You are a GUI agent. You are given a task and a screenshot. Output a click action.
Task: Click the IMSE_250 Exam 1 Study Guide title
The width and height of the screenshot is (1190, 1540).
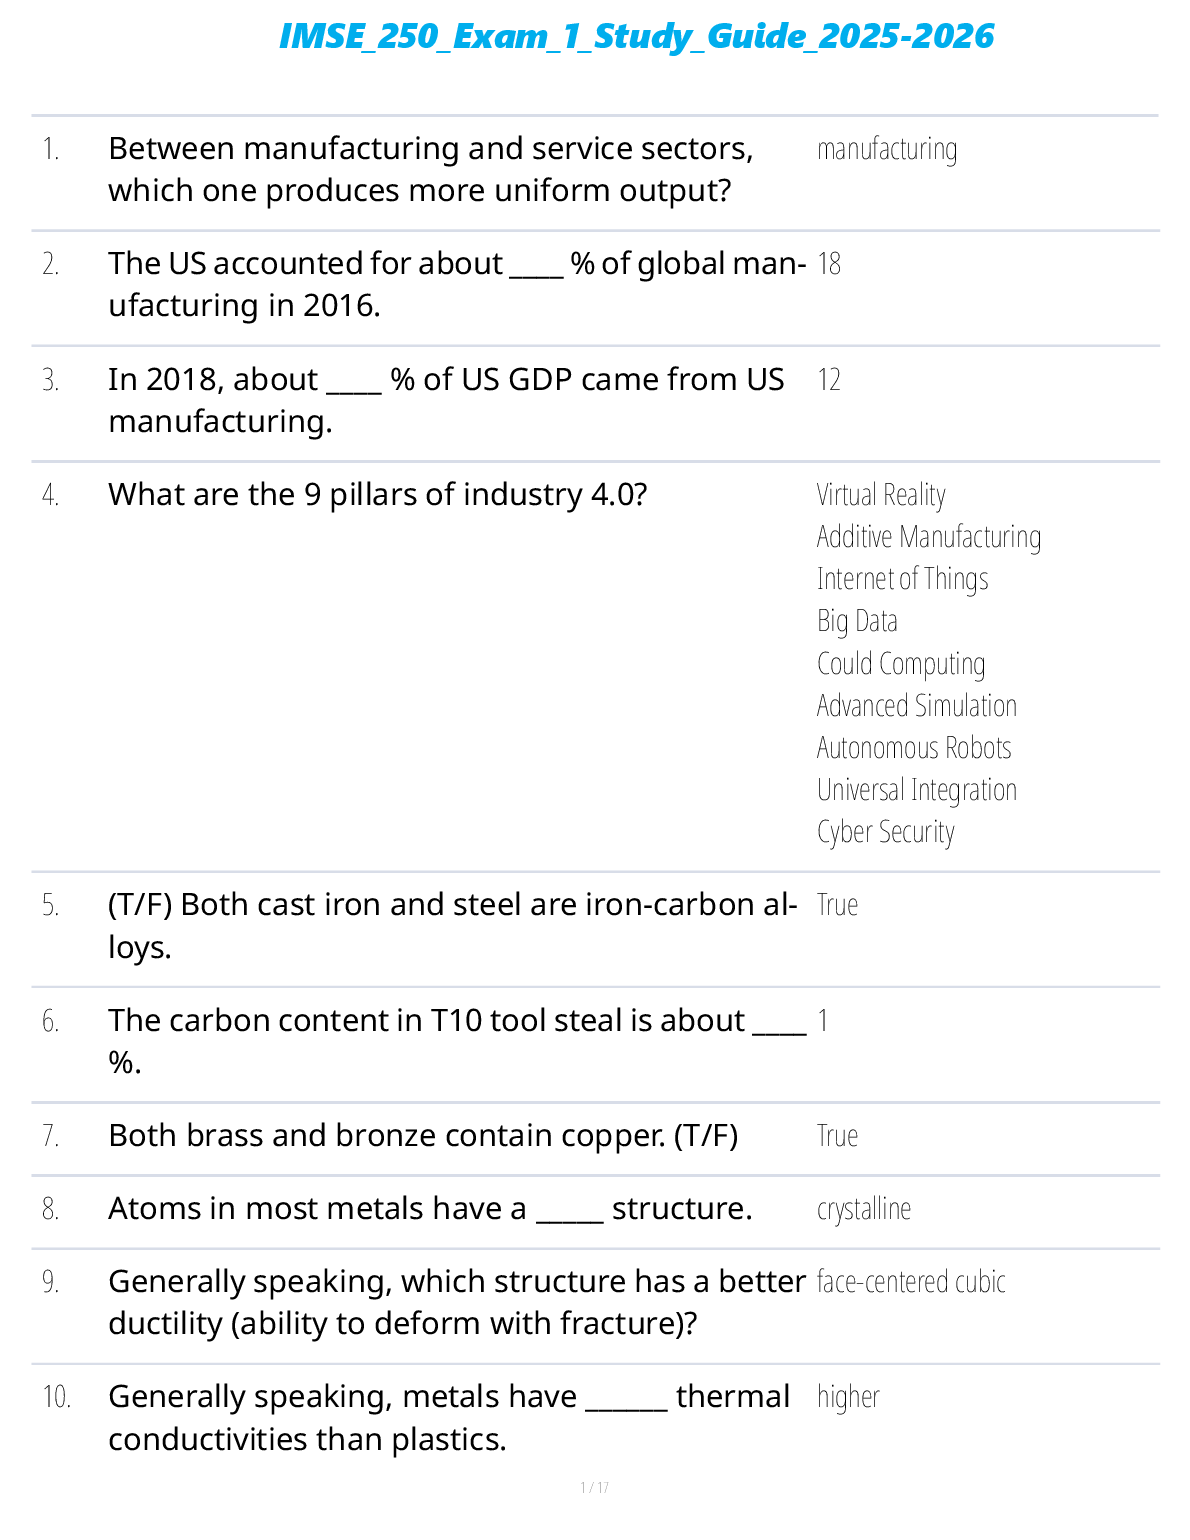coord(636,37)
